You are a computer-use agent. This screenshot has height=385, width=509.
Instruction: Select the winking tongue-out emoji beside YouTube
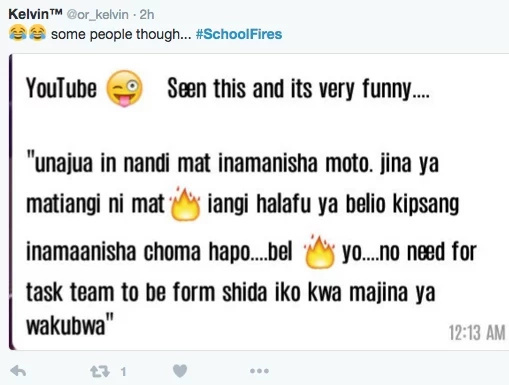pos(124,88)
